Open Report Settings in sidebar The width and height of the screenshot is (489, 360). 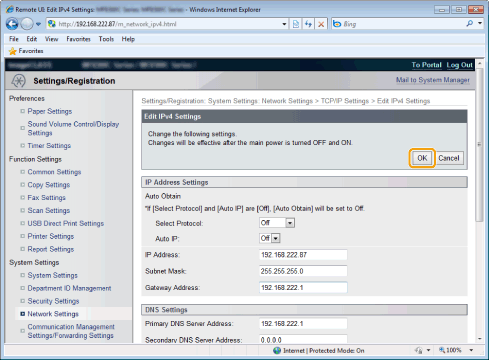click(51, 249)
